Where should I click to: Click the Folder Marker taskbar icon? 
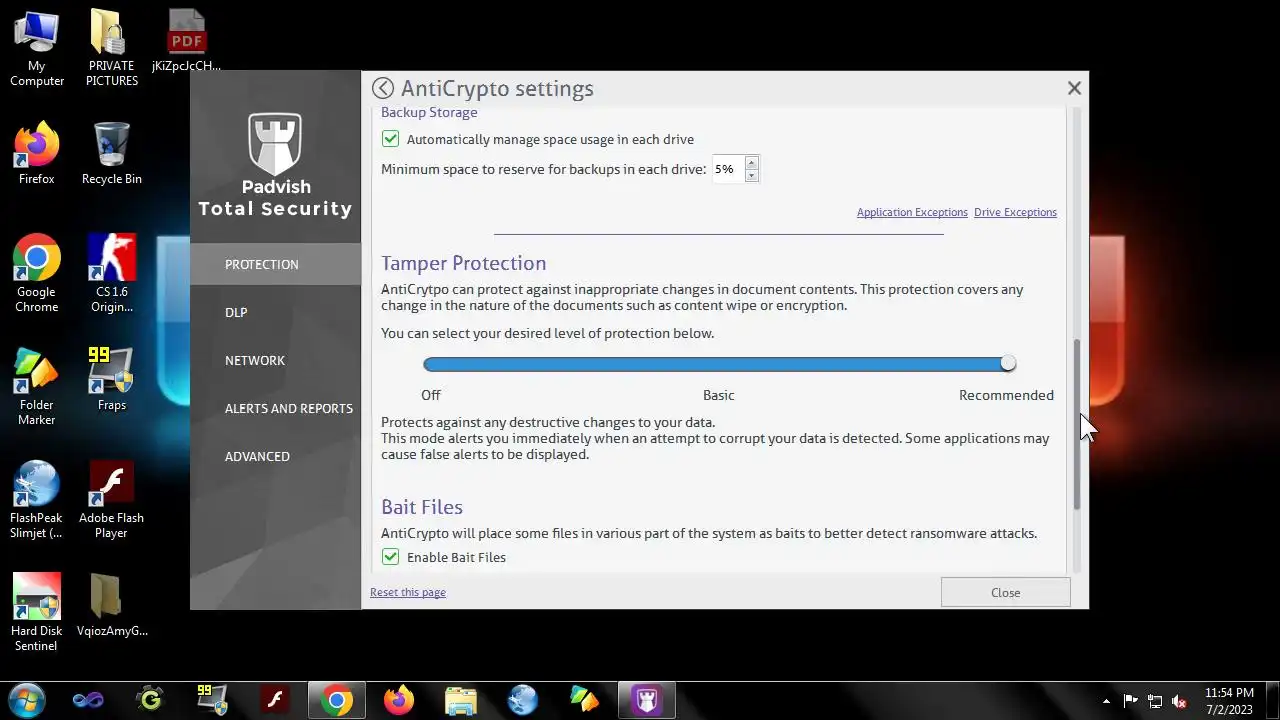[x=585, y=700]
